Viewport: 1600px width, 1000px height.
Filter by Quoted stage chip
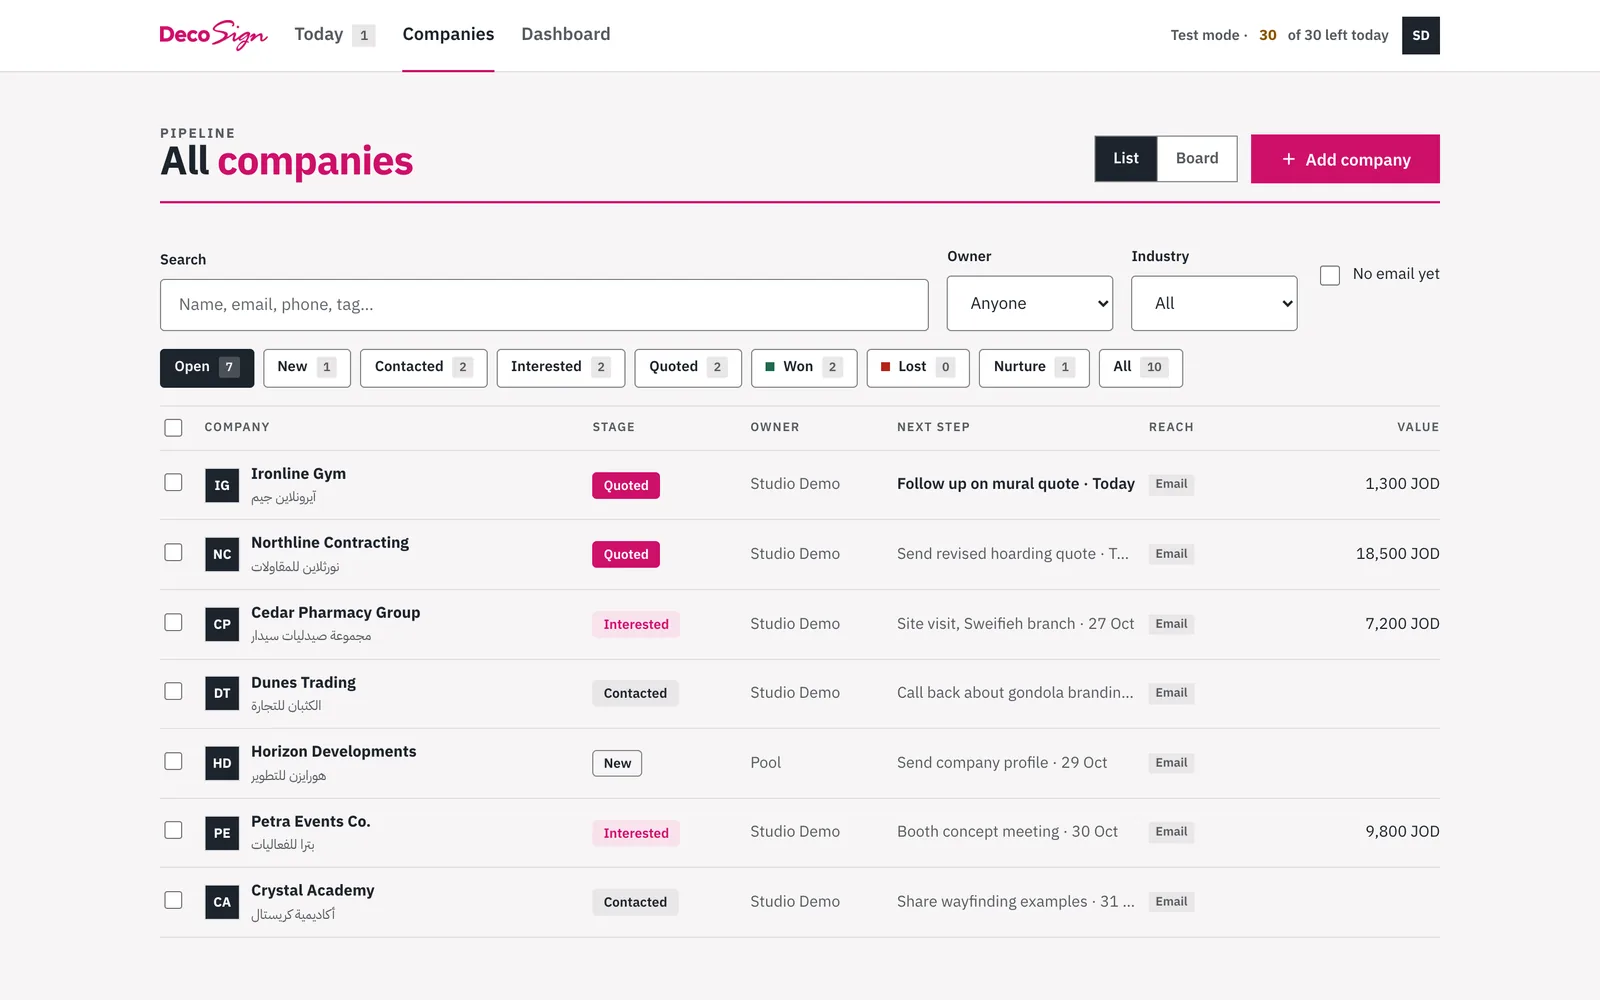[x=688, y=367]
